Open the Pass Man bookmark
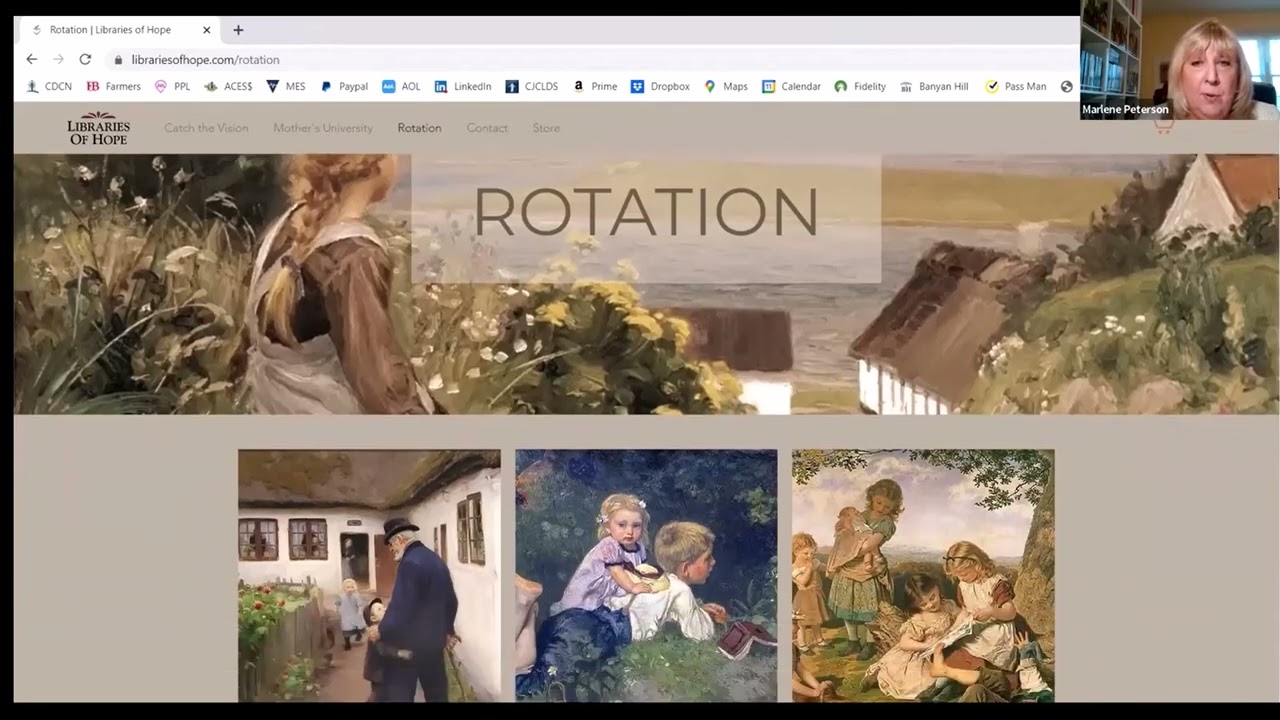 tap(1016, 87)
